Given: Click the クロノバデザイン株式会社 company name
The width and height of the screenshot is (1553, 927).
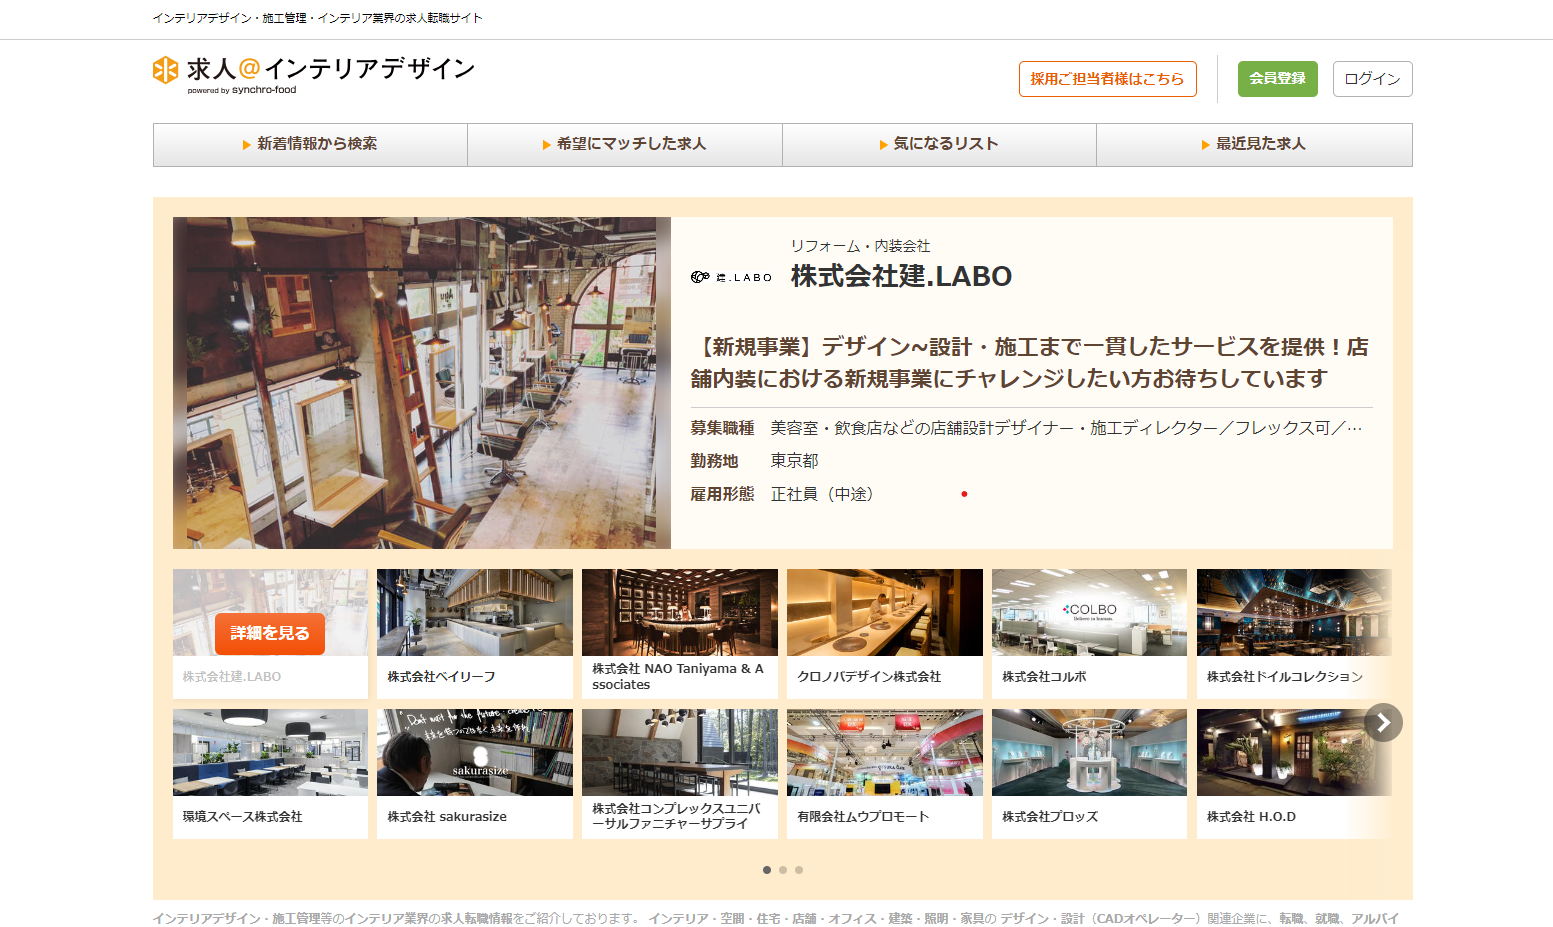Looking at the screenshot, I should coord(869,677).
